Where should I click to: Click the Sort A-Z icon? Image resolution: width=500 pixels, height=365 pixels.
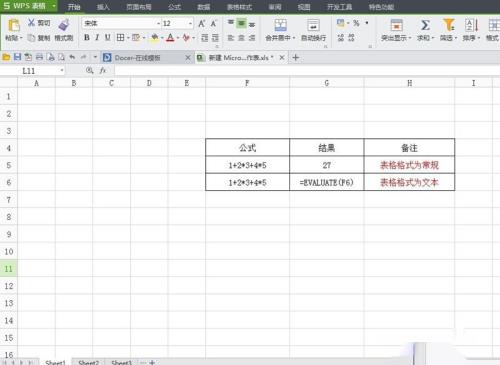(471, 25)
